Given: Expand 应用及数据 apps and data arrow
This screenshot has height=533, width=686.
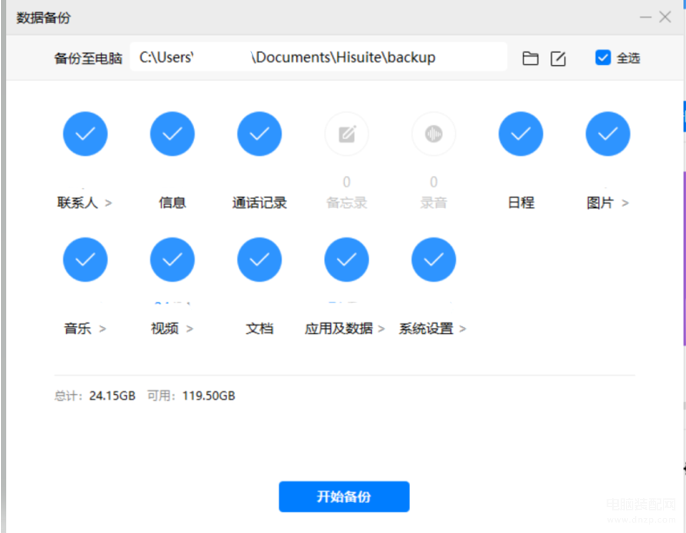Looking at the screenshot, I should point(381,329).
